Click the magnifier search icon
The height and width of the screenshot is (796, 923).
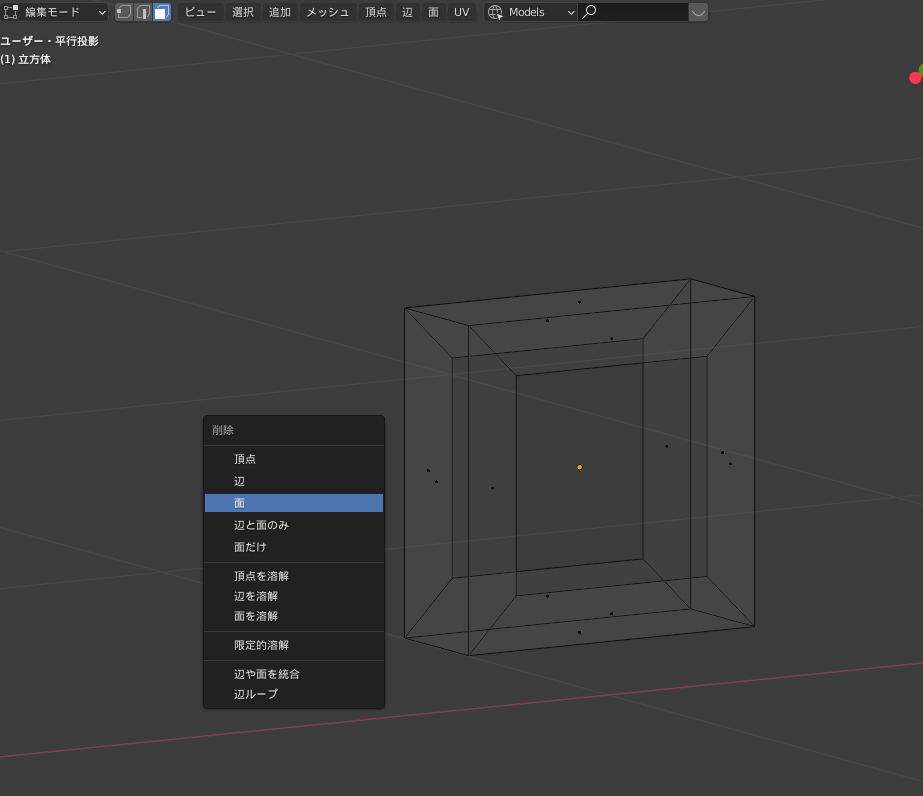point(589,12)
